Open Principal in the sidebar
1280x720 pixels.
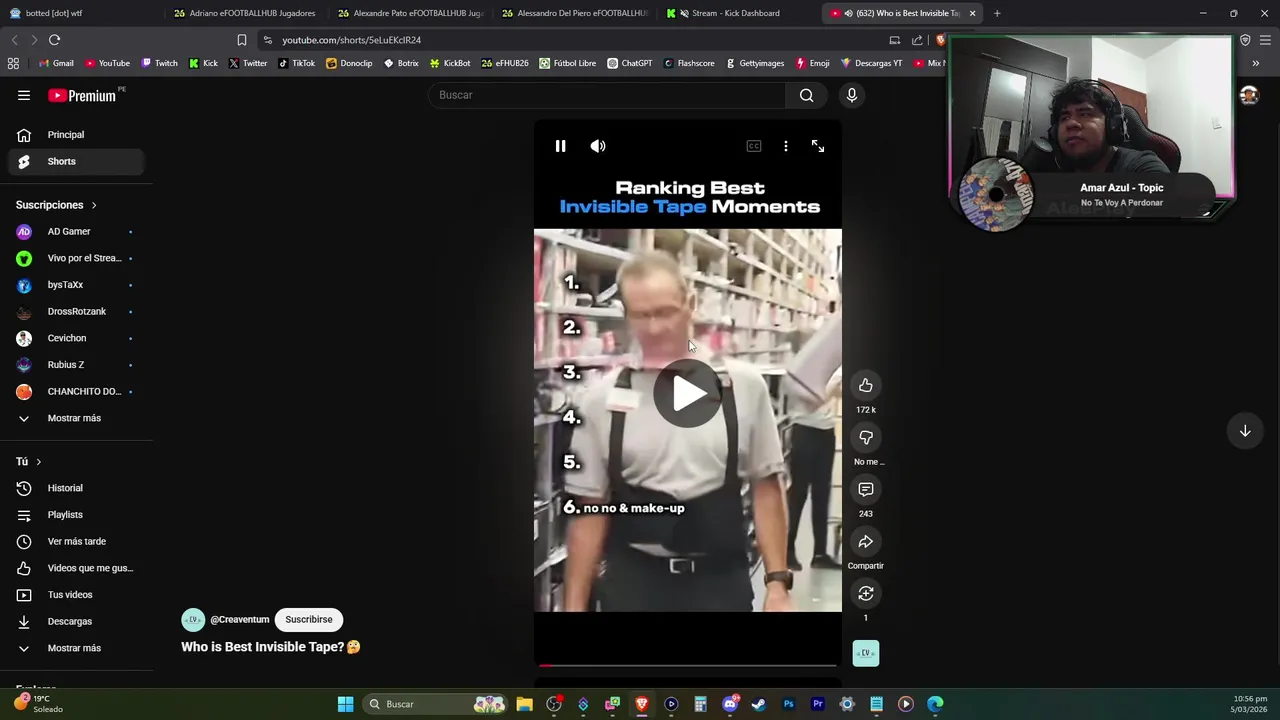(x=76, y=135)
